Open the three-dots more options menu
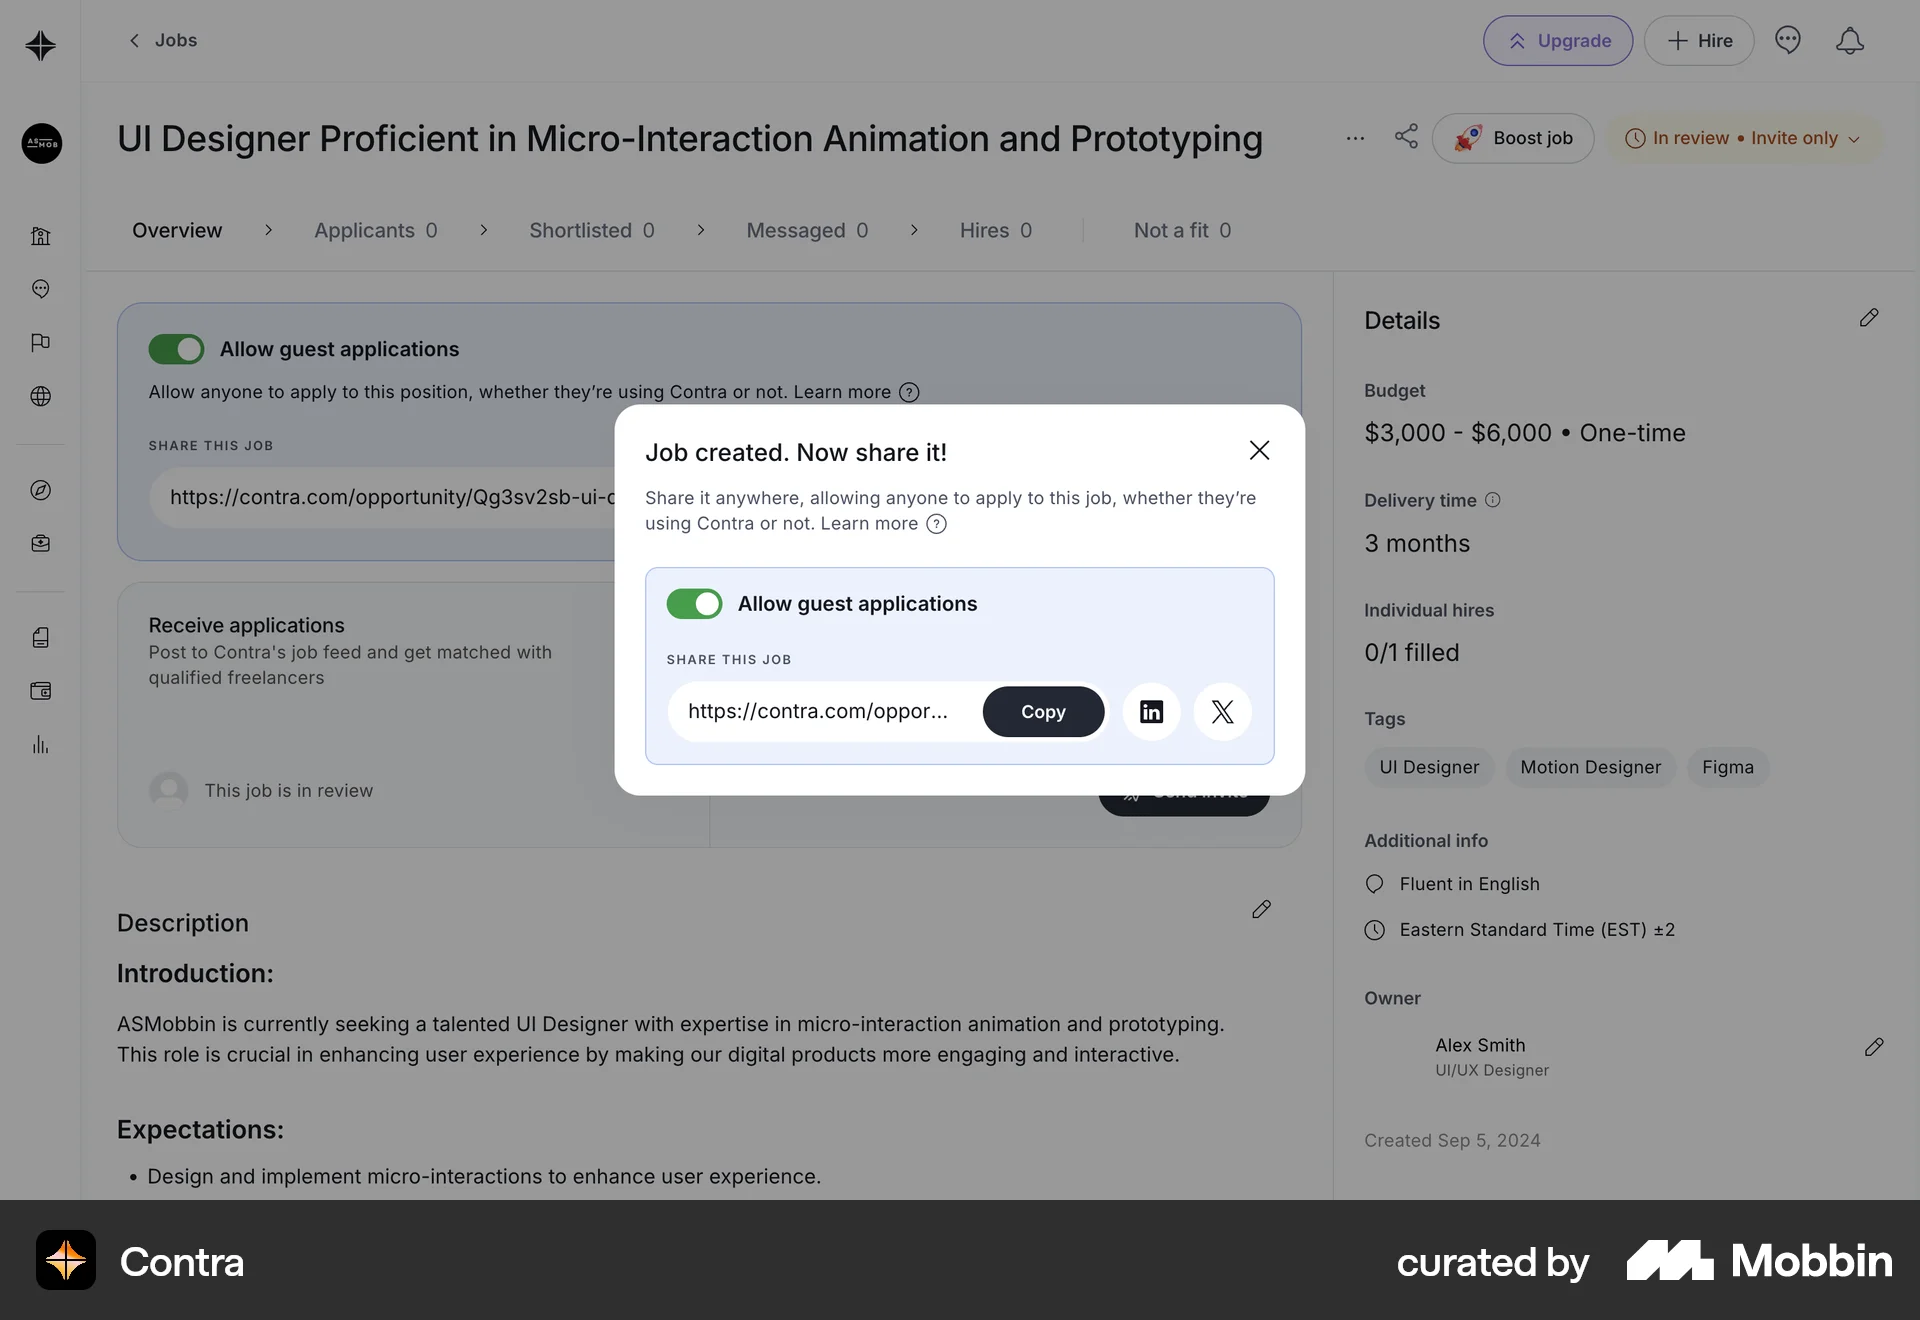The image size is (1920, 1320). coord(1355,138)
